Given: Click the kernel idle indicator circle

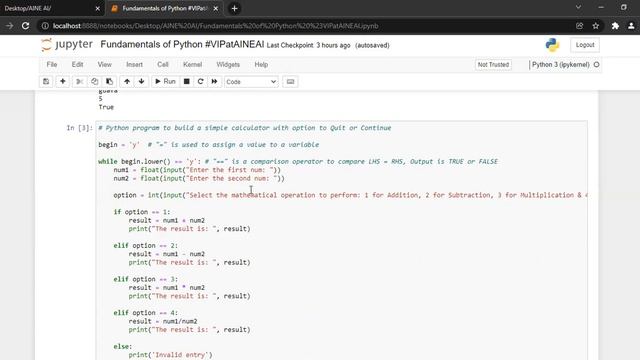Looking at the screenshot, I should pyautogui.click(x=596, y=64).
